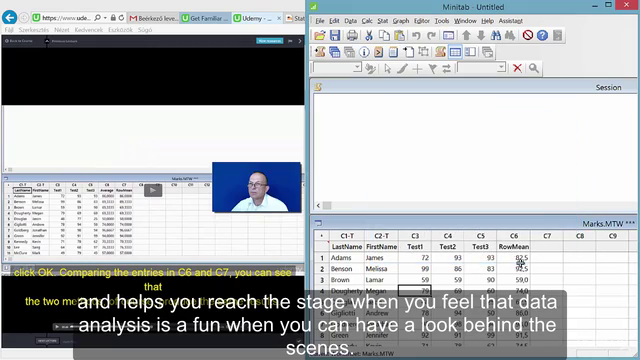The width and height of the screenshot is (640, 360).
Task: Click the Save Project floppy disk icon
Action: click(335, 36)
